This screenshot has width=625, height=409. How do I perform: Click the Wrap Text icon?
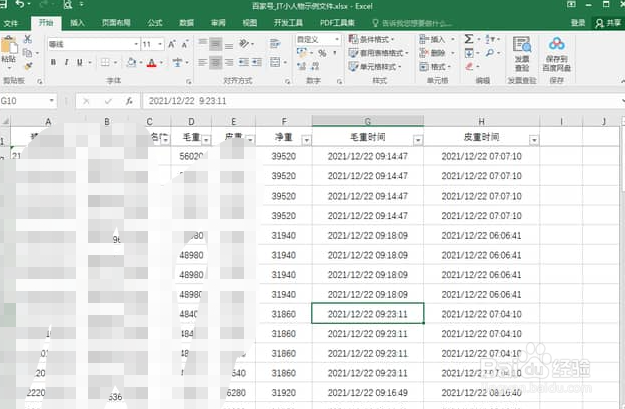coord(275,43)
